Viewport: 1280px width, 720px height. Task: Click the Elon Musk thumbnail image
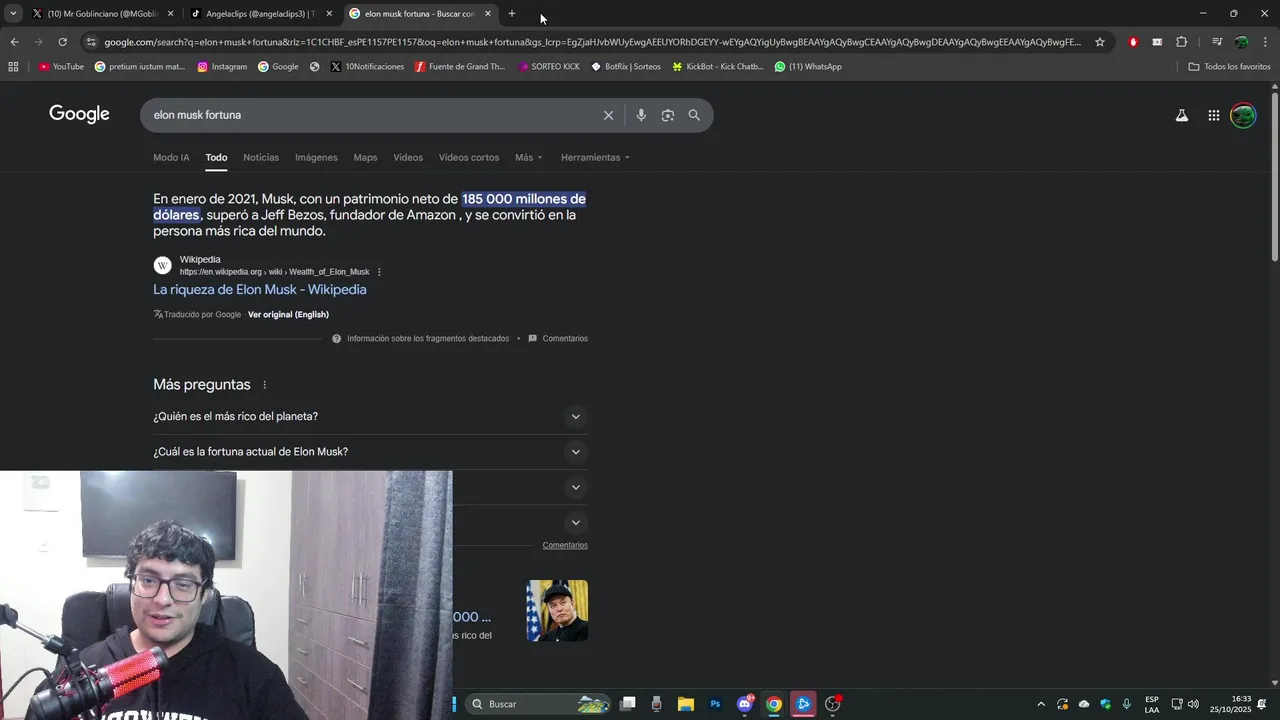[x=557, y=611]
